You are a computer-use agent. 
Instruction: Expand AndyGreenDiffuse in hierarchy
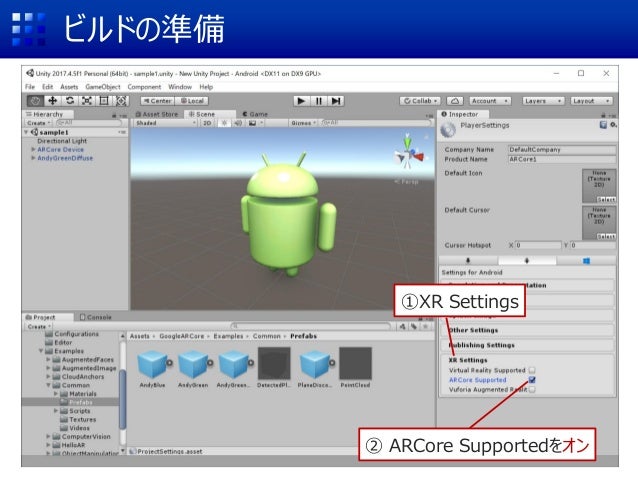[33, 158]
